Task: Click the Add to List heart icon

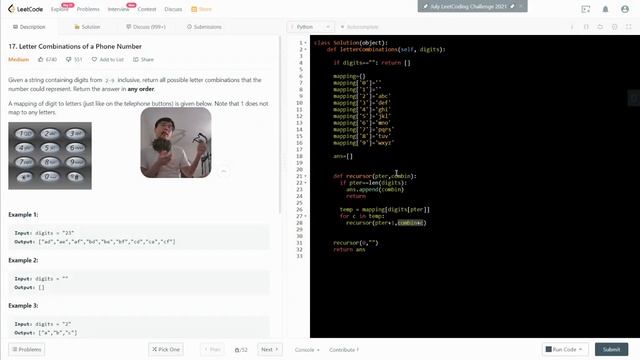Action: [94, 60]
